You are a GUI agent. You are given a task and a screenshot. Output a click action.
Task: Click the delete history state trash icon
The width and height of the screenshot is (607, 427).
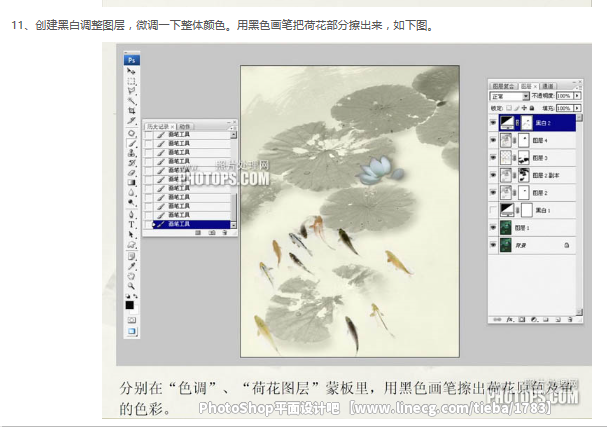pos(225,233)
